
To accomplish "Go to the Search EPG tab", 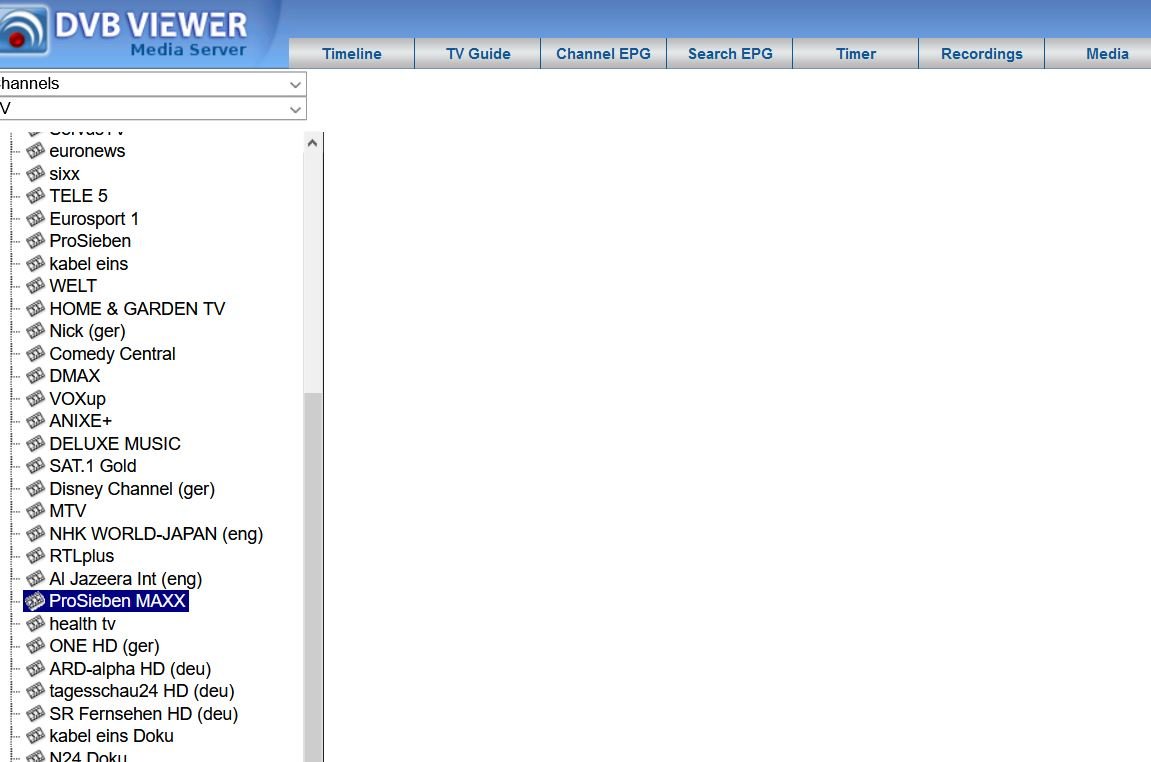I will coord(730,54).
